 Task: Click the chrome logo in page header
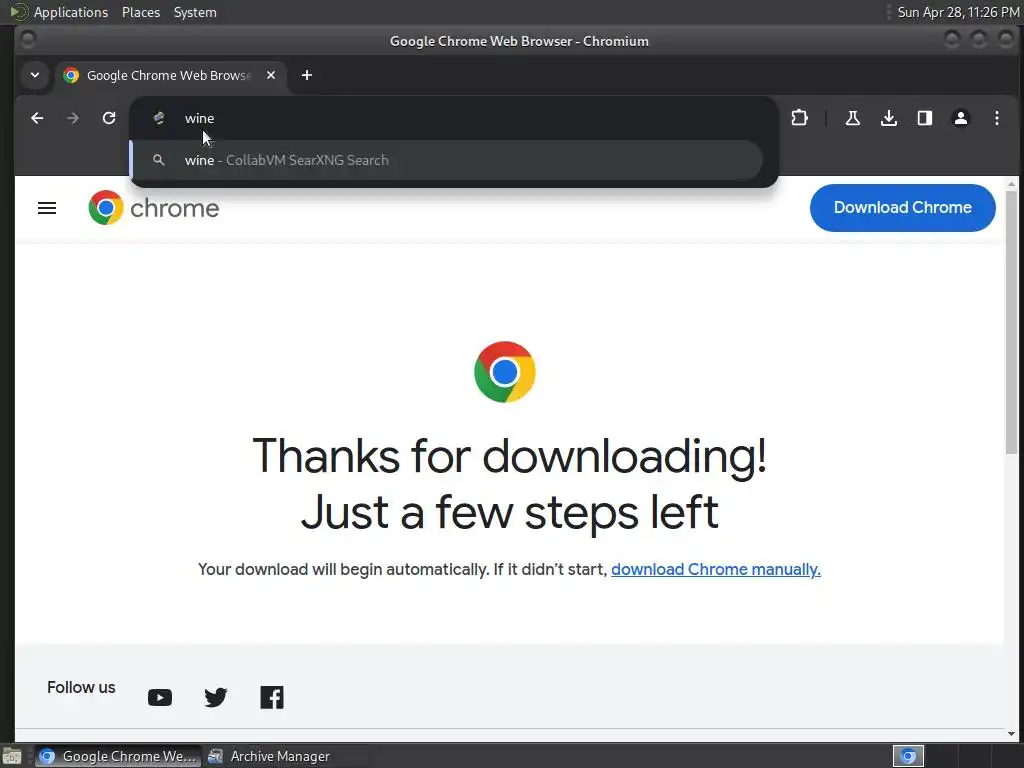point(154,208)
